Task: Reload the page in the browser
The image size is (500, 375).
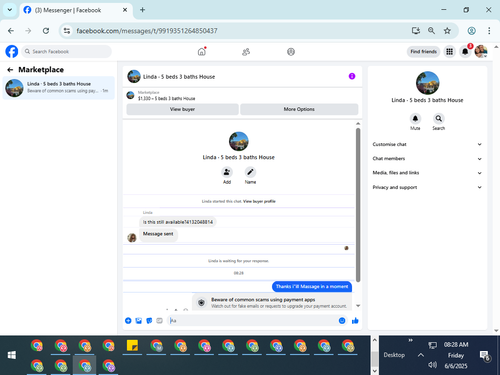Action: (46, 31)
